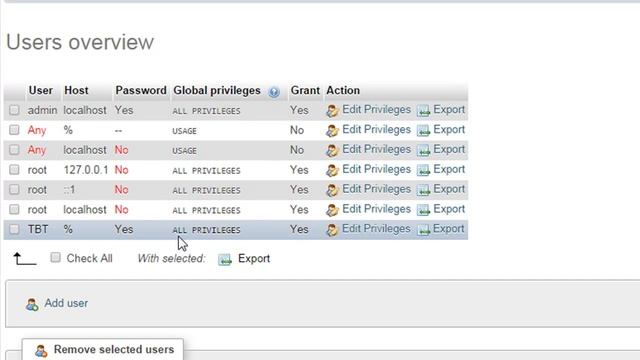
Task: Click Export icon for root ::1
Action: (x=423, y=190)
